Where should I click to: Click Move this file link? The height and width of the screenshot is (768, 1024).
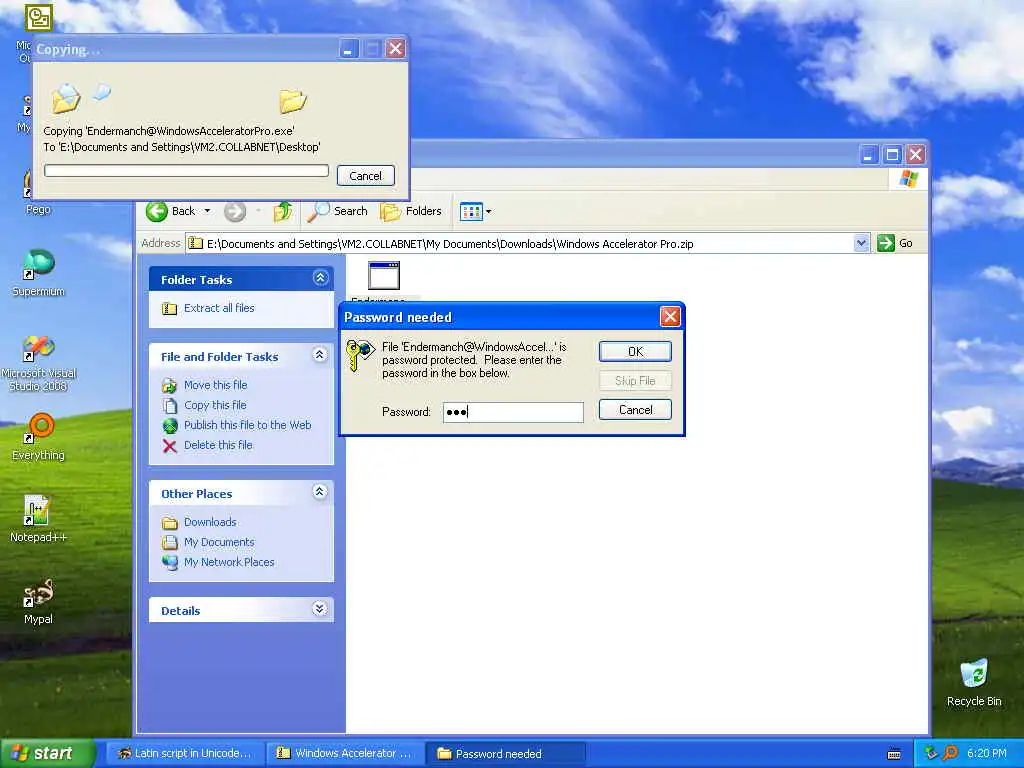coord(216,385)
